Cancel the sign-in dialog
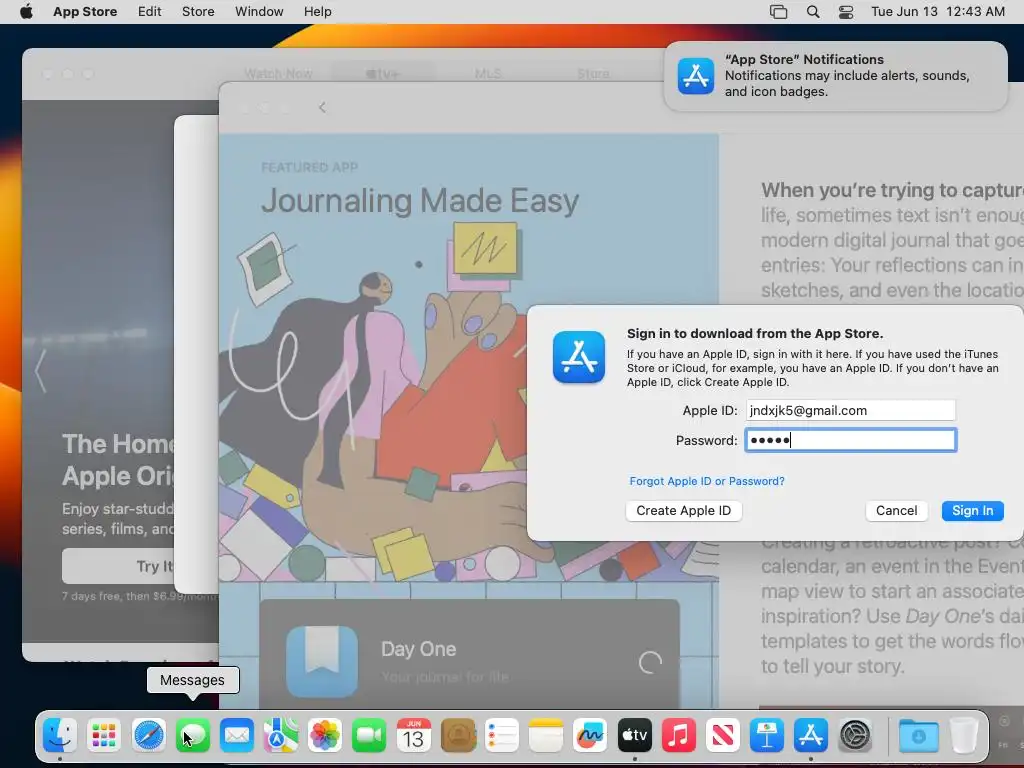The height and width of the screenshot is (768, 1024). click(x=897, y=511)
